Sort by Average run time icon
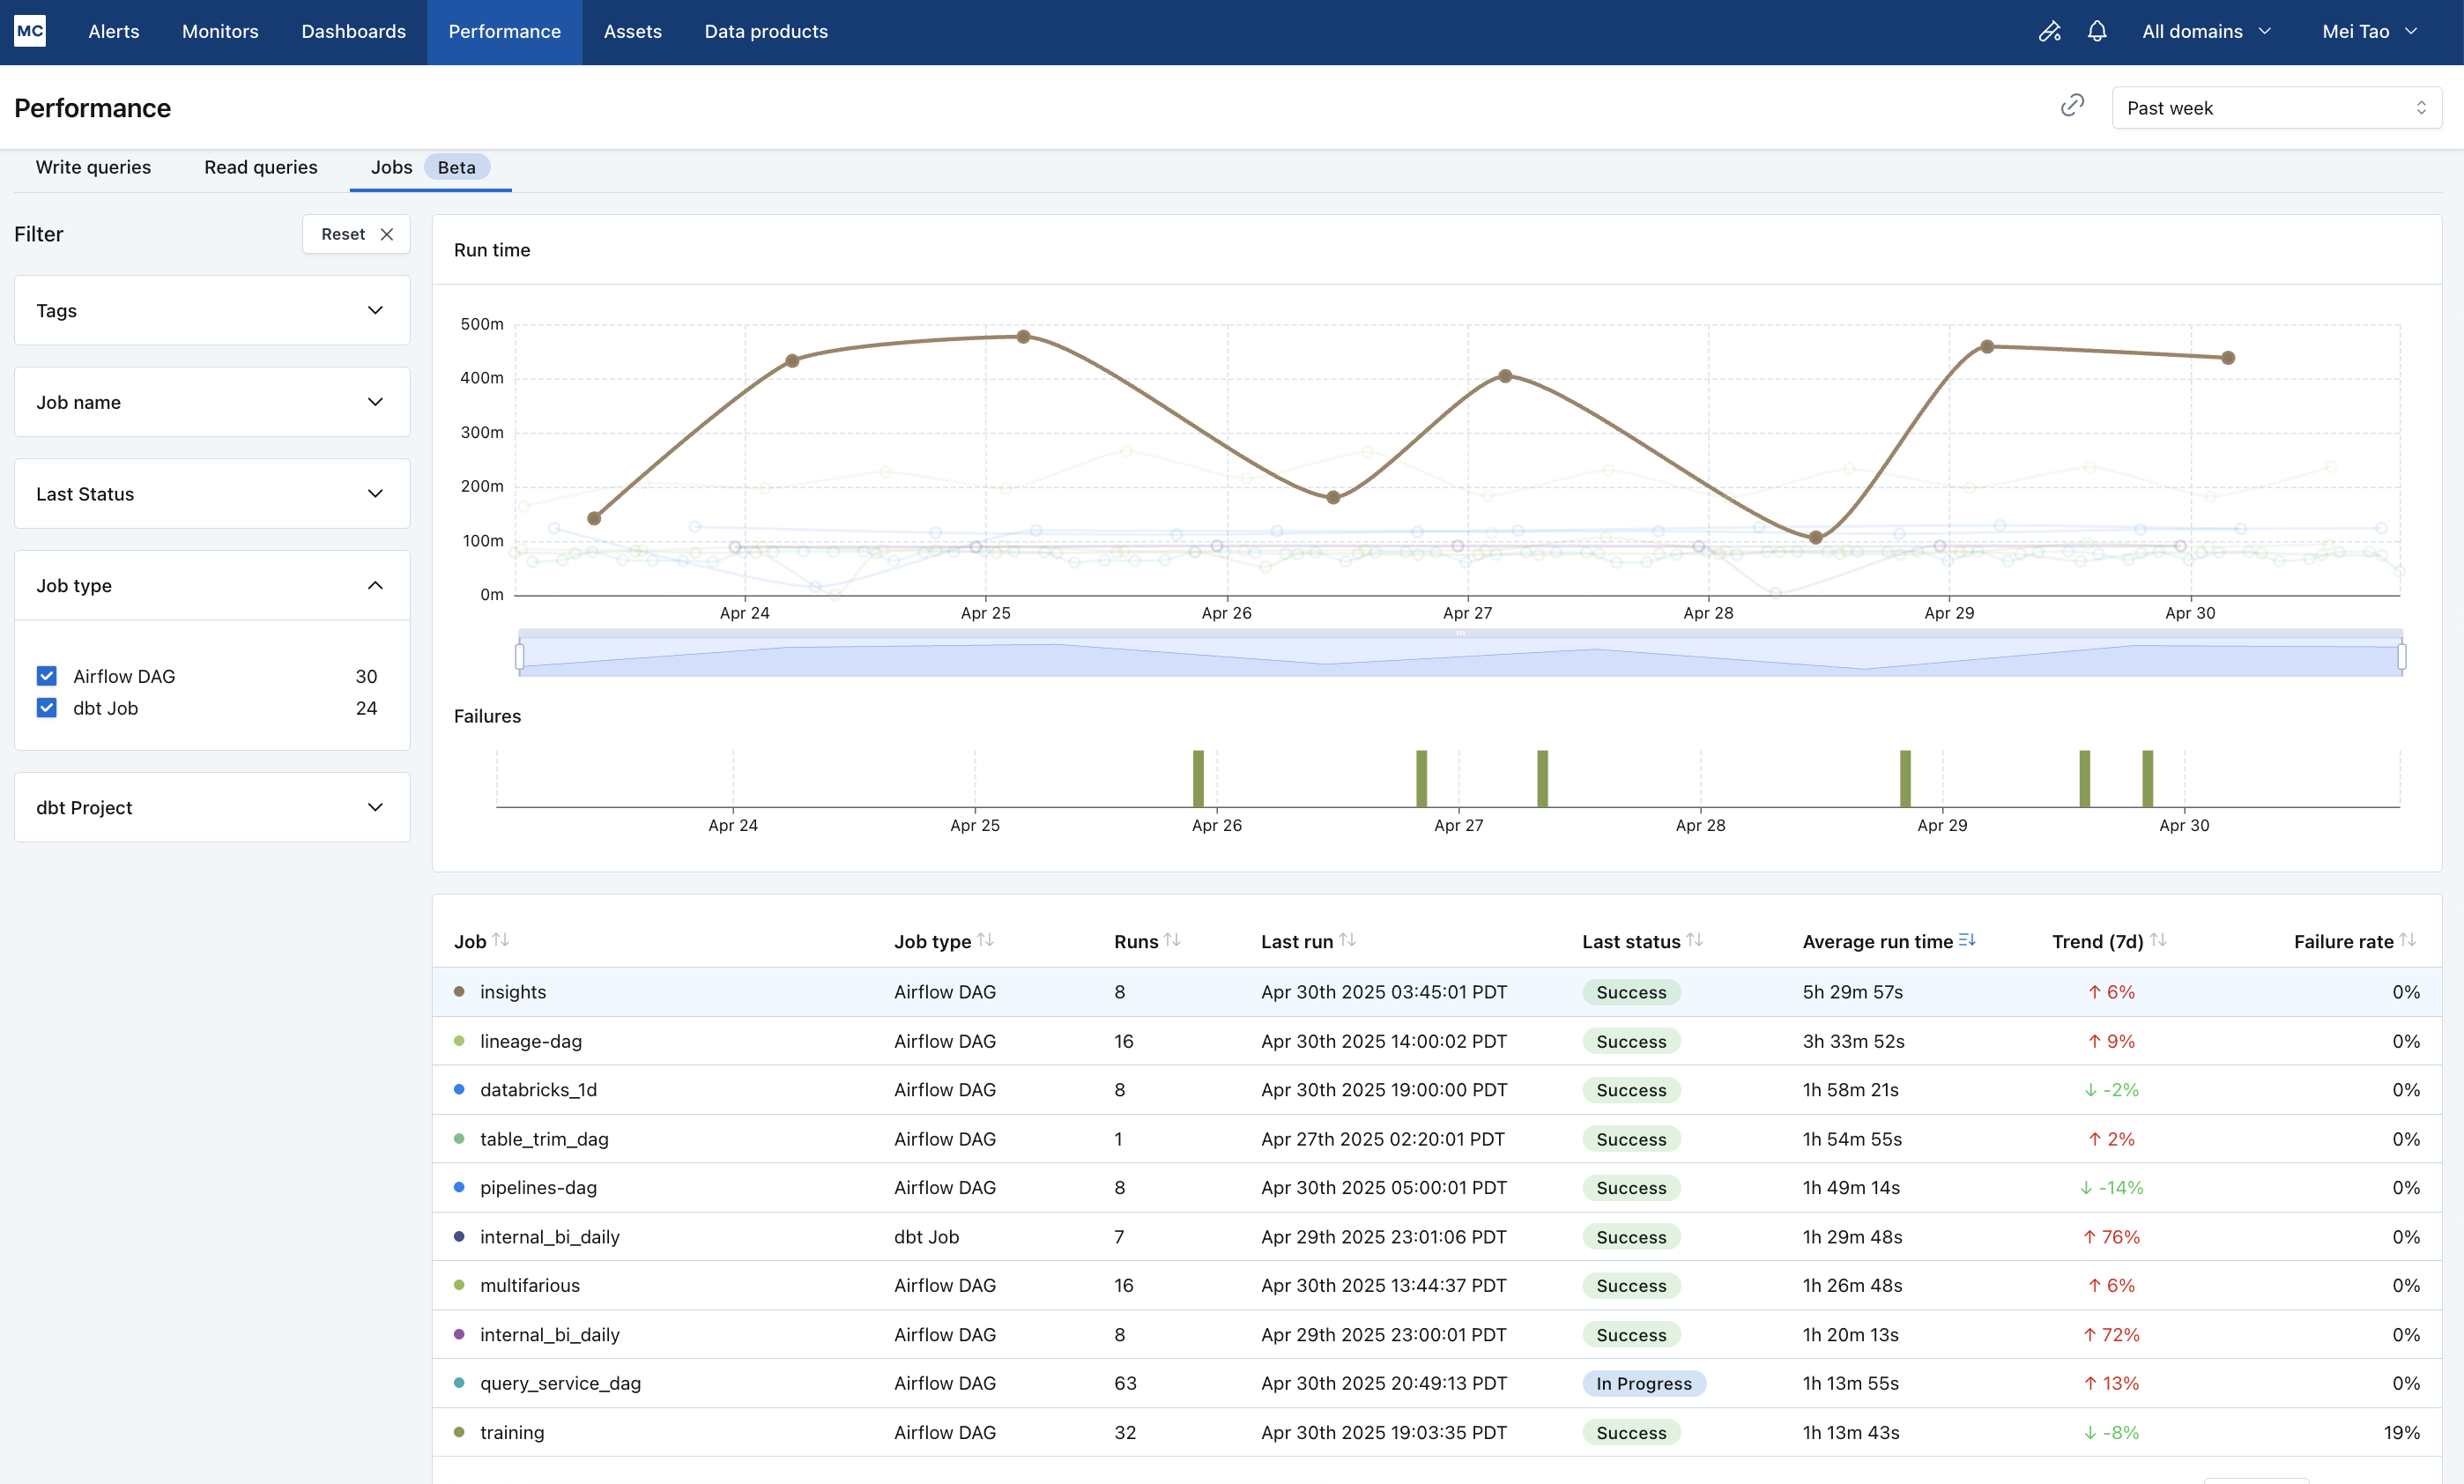Screen dimensions: 2464x1484 (x=1966, y=940)
